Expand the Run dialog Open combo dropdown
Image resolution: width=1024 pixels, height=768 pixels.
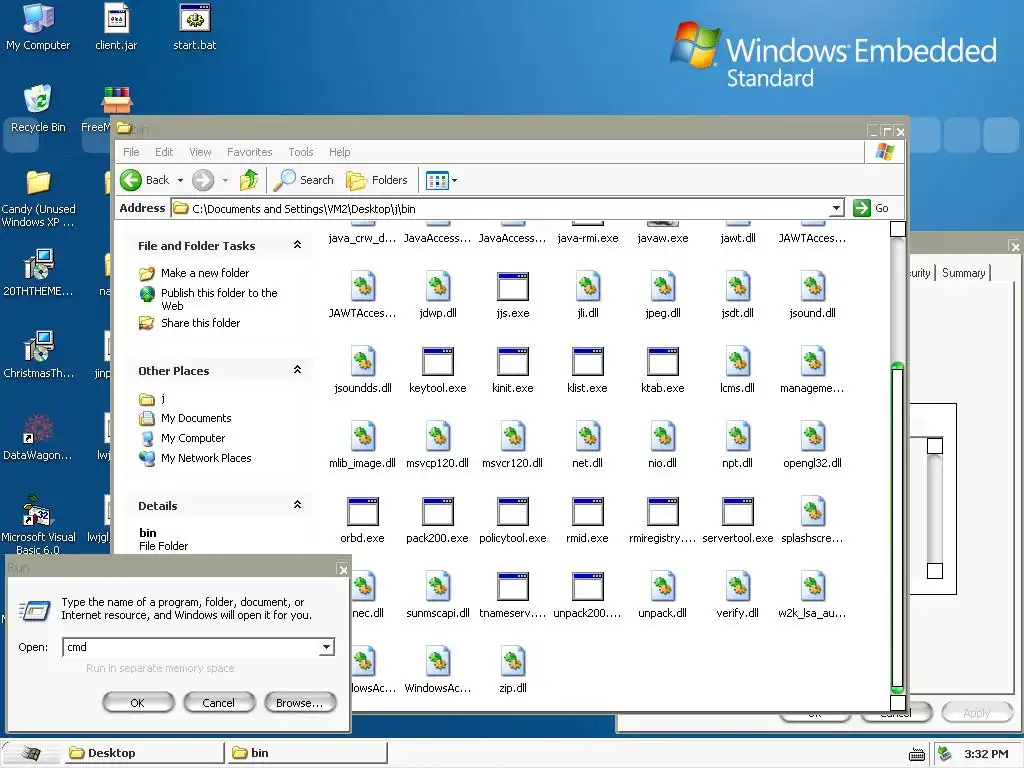[326, 647]
